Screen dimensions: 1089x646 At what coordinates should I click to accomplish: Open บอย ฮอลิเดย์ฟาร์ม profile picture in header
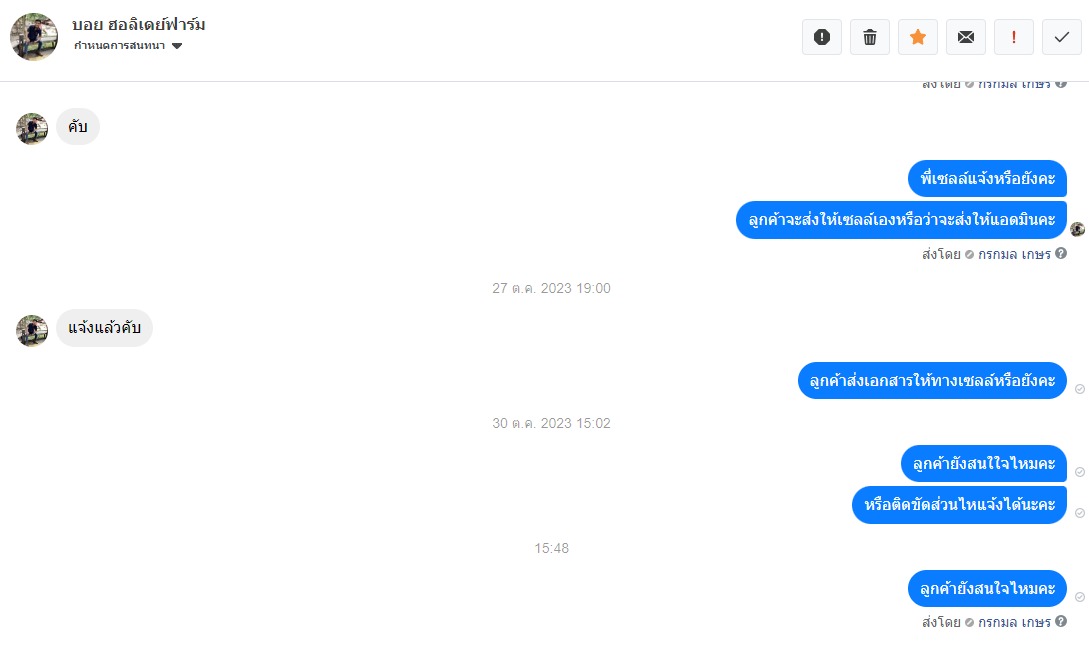[34, 37]
